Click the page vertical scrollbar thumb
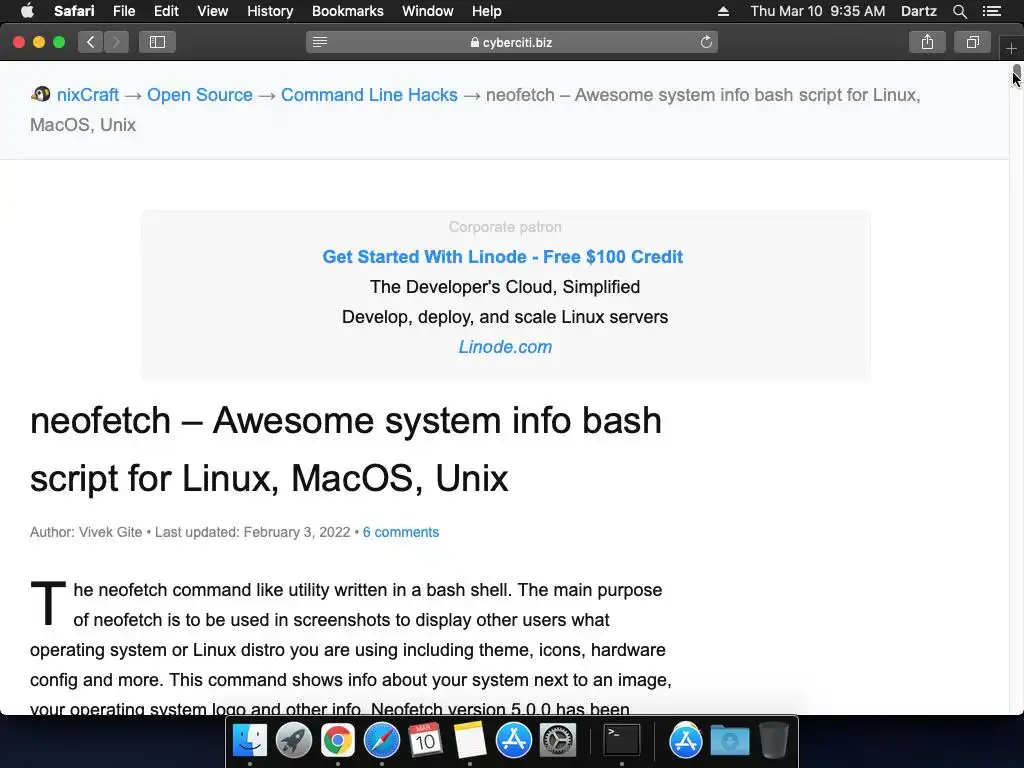Screen dimensions: 1024x768 1017,72
